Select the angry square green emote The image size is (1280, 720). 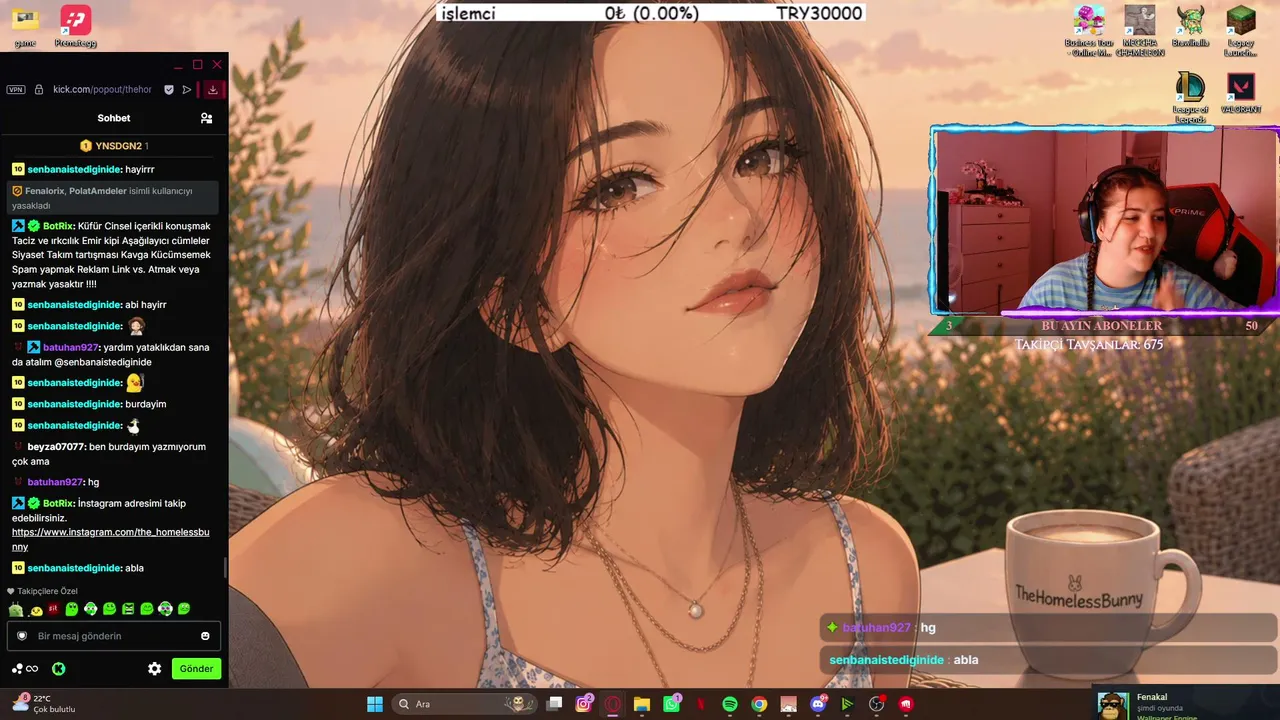pyautogui.click(x=128, y=609)
